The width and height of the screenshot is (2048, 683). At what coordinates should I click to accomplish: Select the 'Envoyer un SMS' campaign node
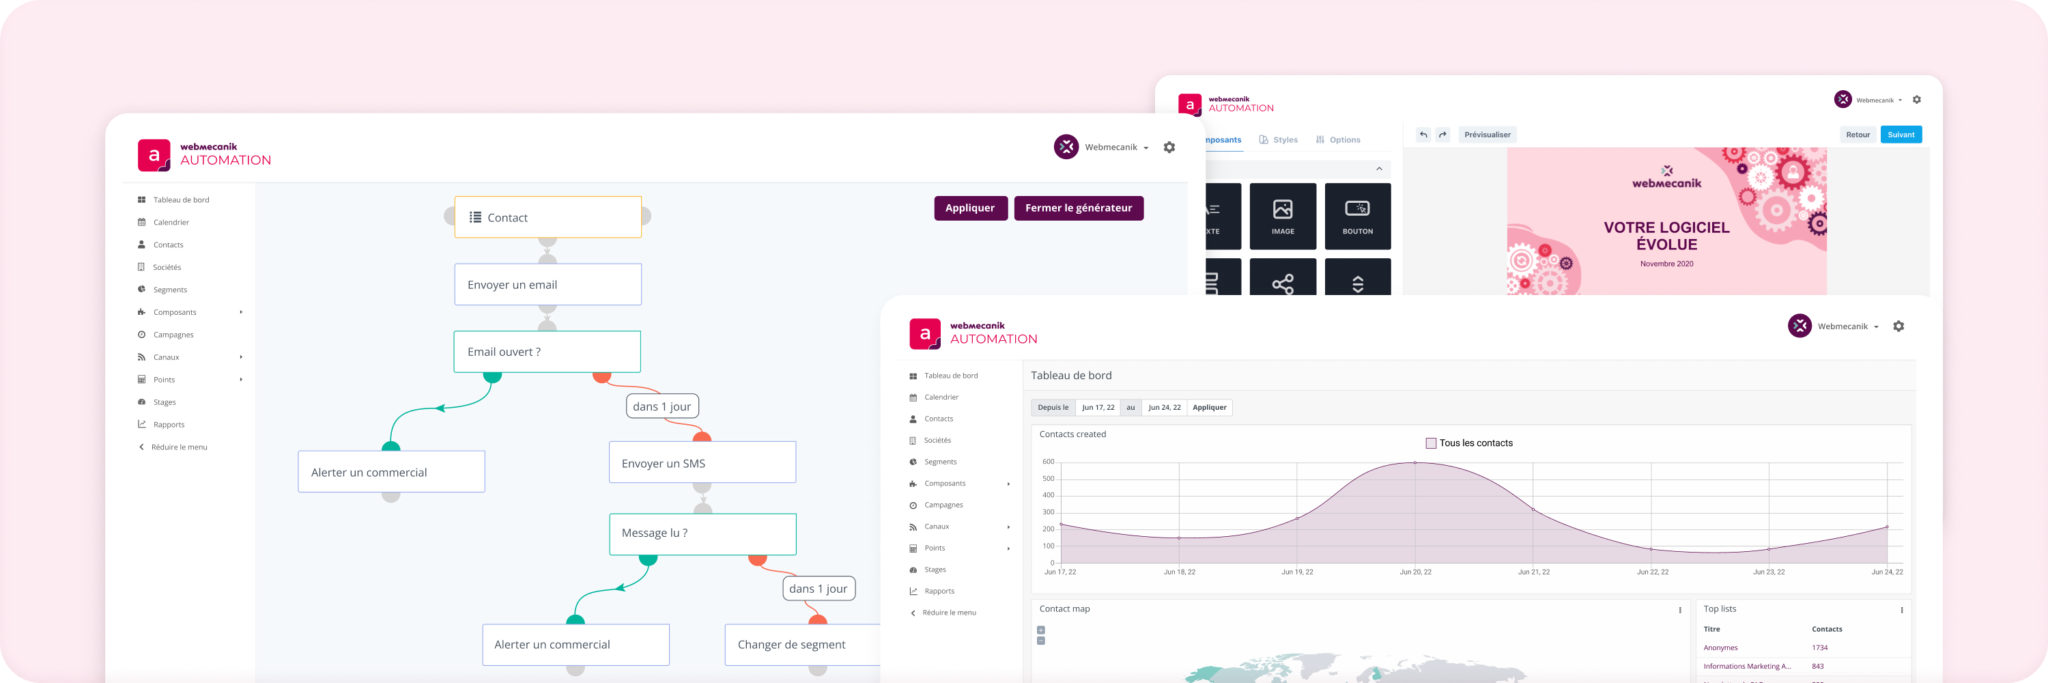702,463
